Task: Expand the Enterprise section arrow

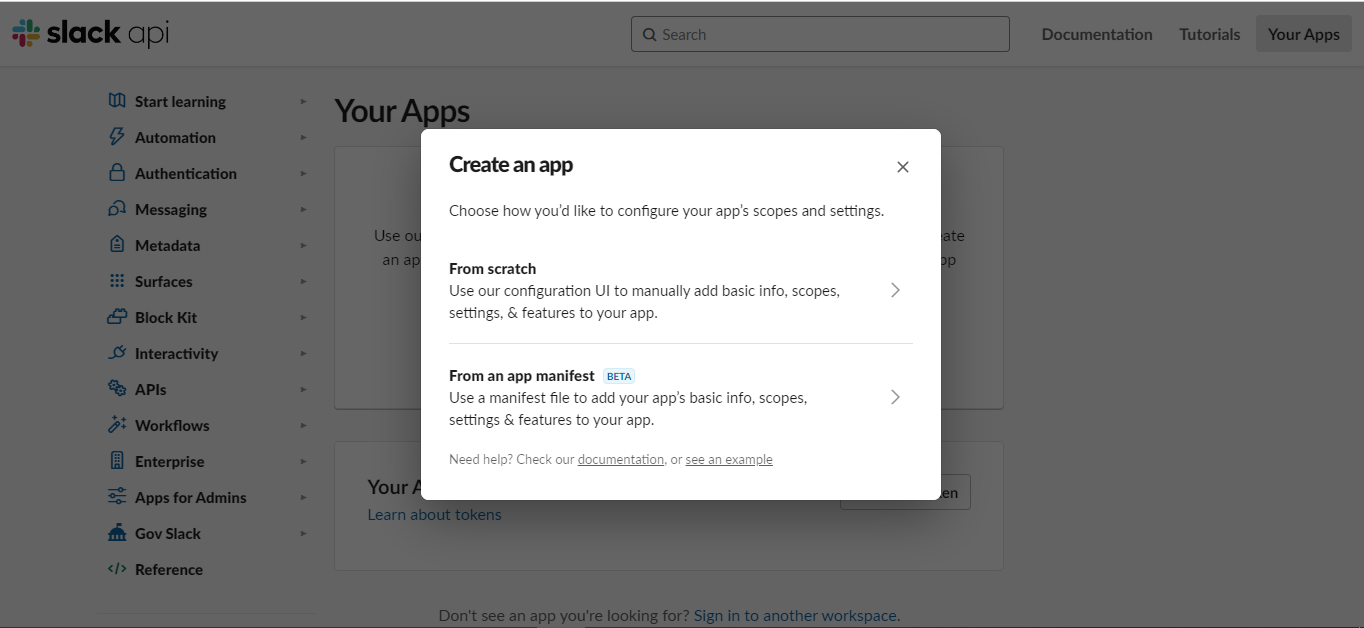Action: tap(303, 461)
